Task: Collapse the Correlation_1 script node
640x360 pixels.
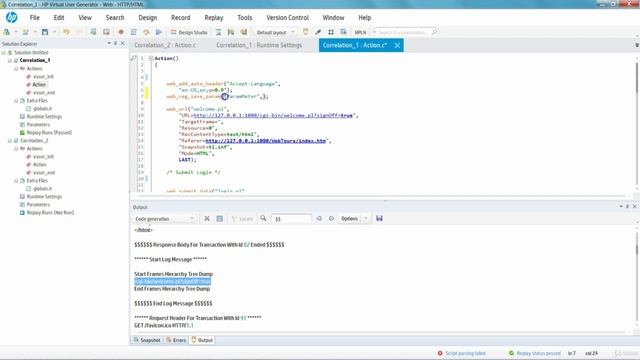Action: (10, 60)
